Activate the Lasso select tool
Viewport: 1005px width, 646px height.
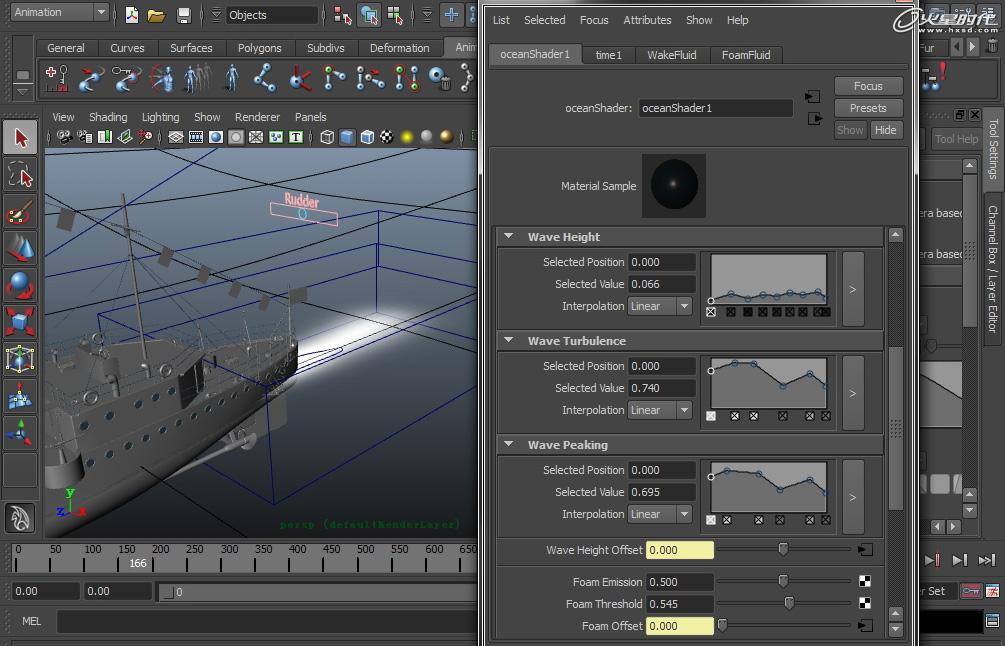pos(21,176)
